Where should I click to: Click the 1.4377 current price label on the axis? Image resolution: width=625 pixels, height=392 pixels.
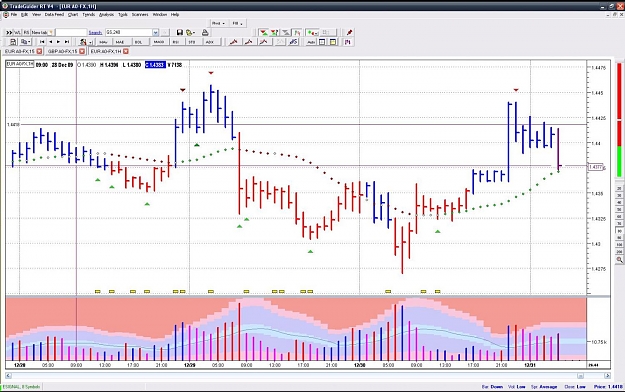596,167
